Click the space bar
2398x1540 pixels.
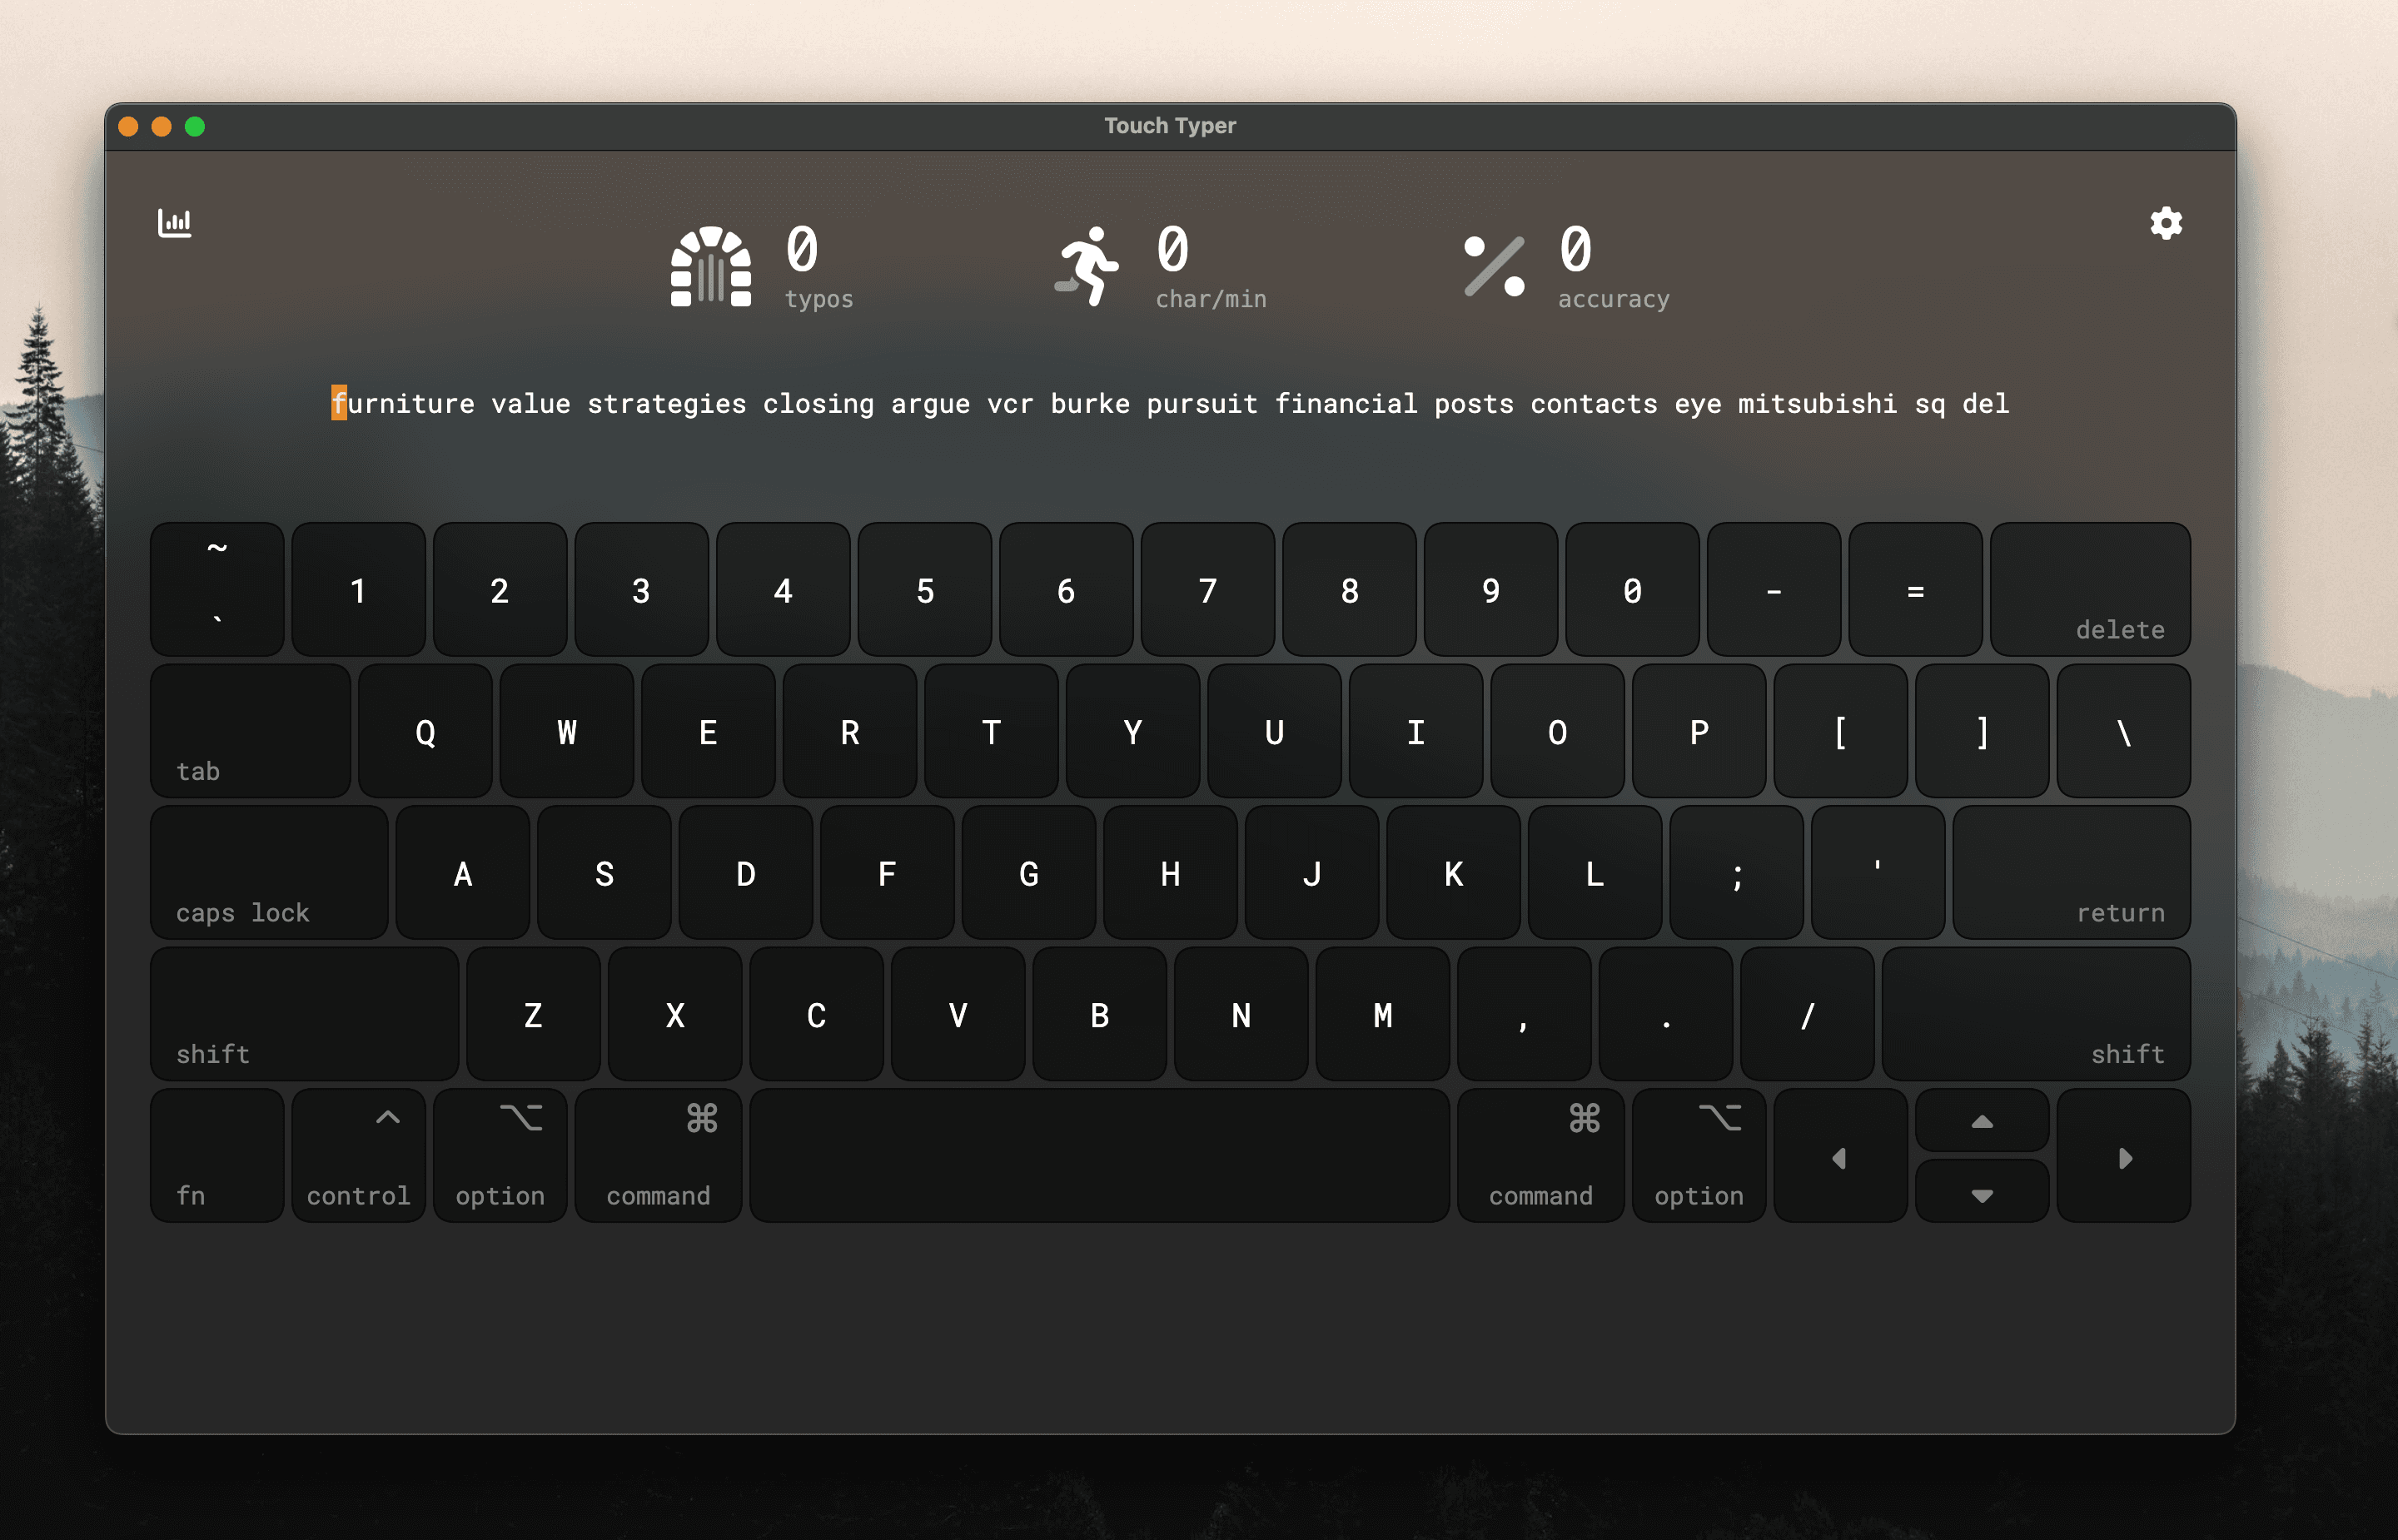point(1099,1156)
